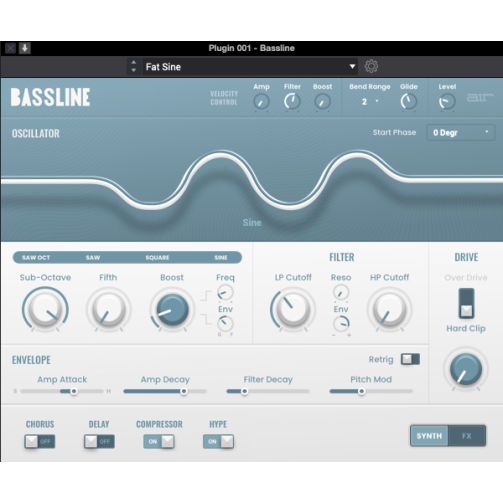Close the plugin window with X icon
Image resolution: width=503 pixels, height=503 pixels.
click(x=10, y=48)
